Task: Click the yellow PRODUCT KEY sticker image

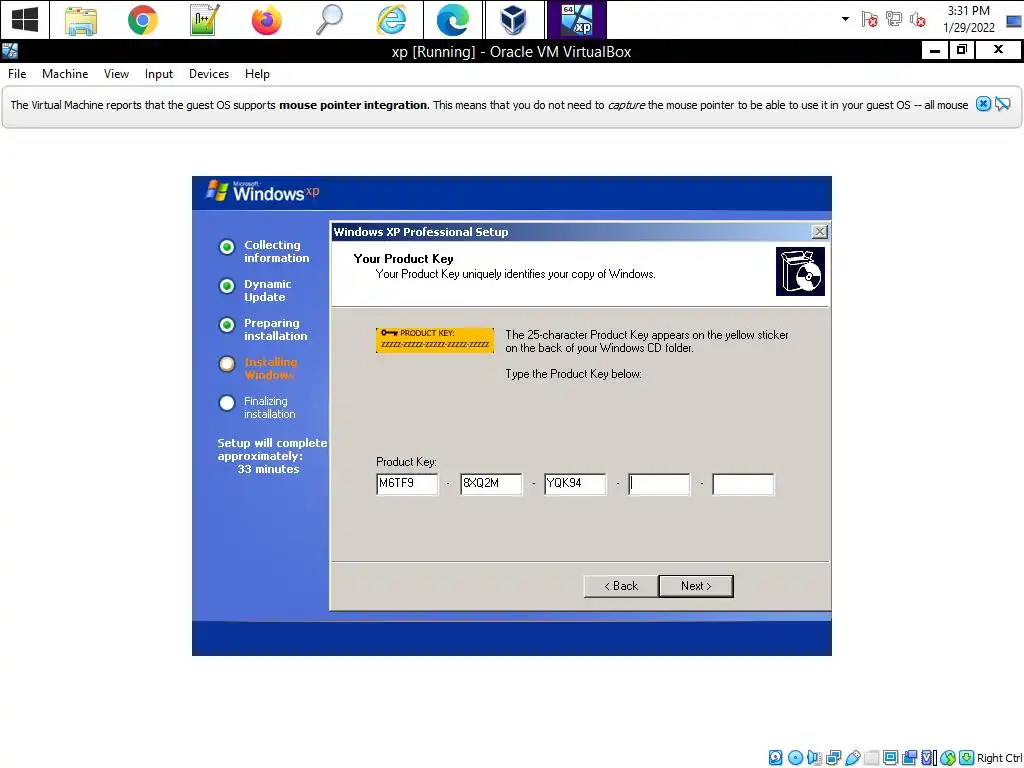Action: point(435,340)
